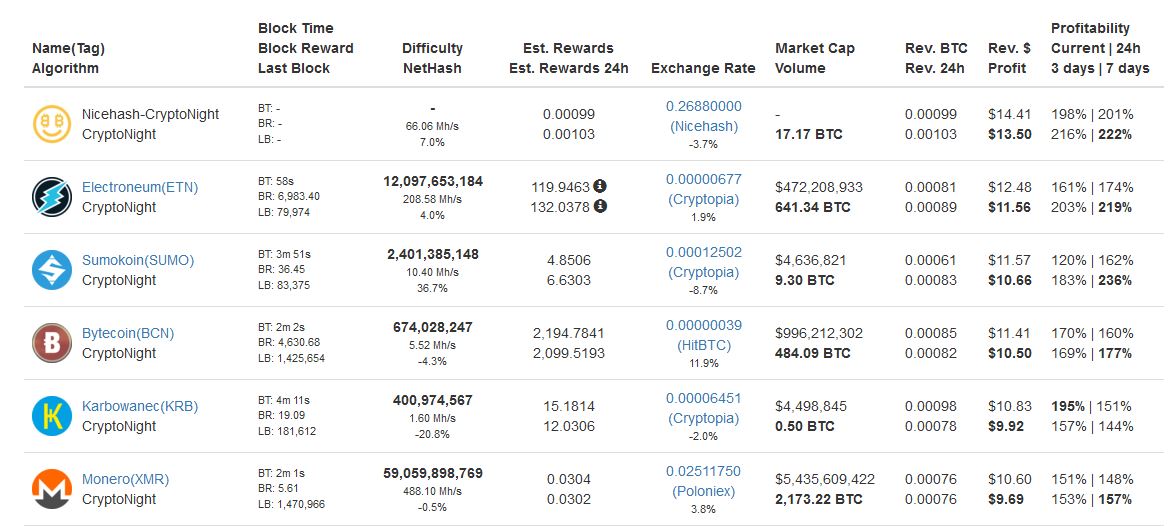
Task: Click the Electroneum exchange rate 0.00000677
Action: pyautogui.click(x=704, y=179)
